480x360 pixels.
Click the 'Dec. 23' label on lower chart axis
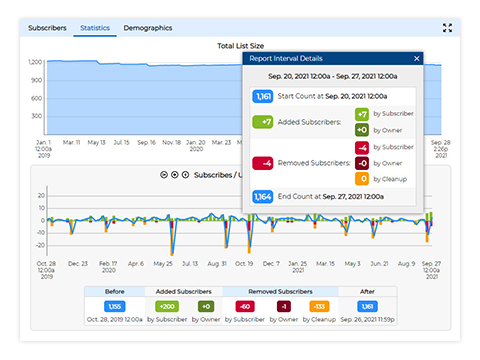coord(78,264)
